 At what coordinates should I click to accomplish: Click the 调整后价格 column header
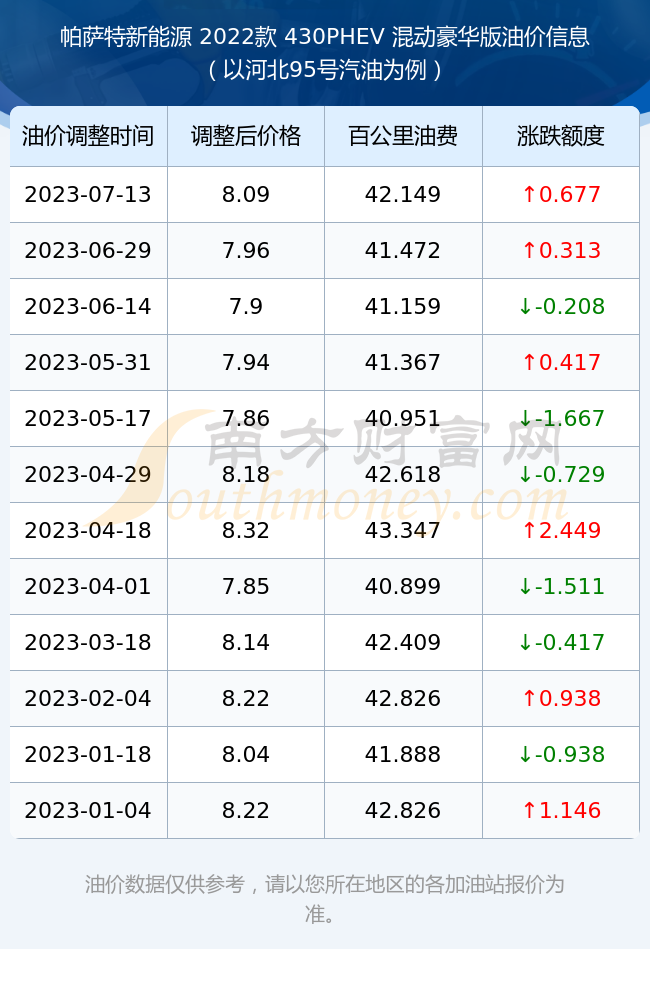pyautogui.click(x=246, y=136)
